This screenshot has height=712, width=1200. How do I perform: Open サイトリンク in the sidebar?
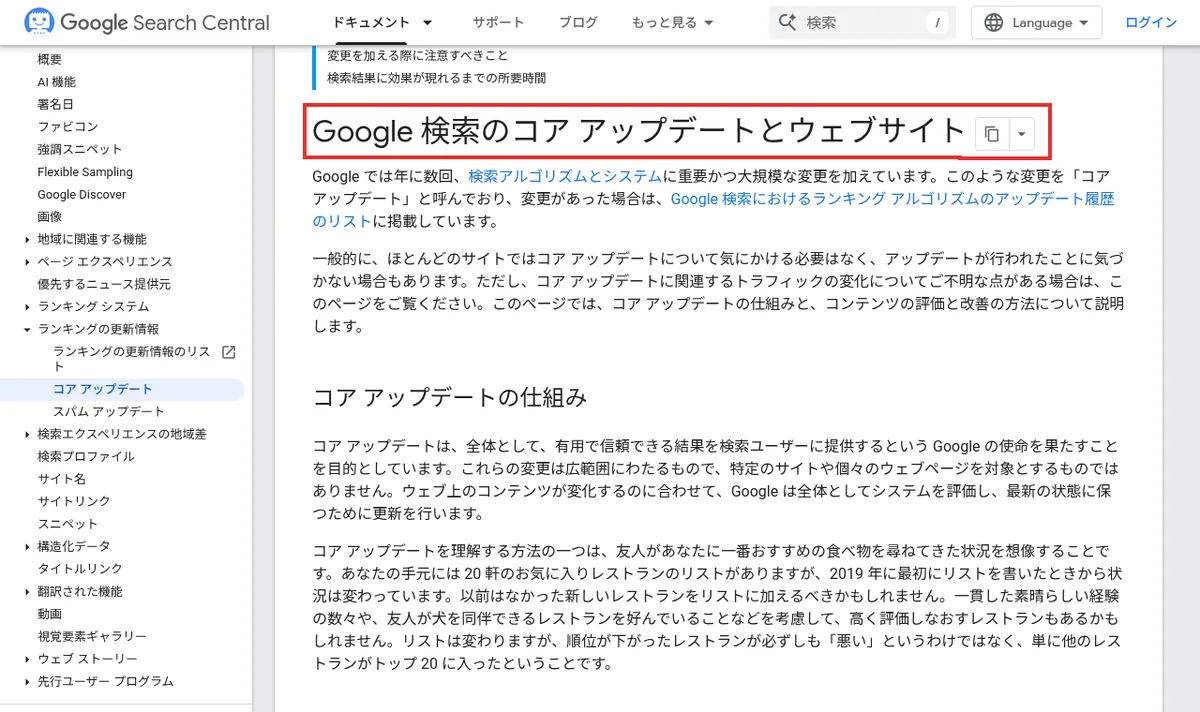(74, 501)
